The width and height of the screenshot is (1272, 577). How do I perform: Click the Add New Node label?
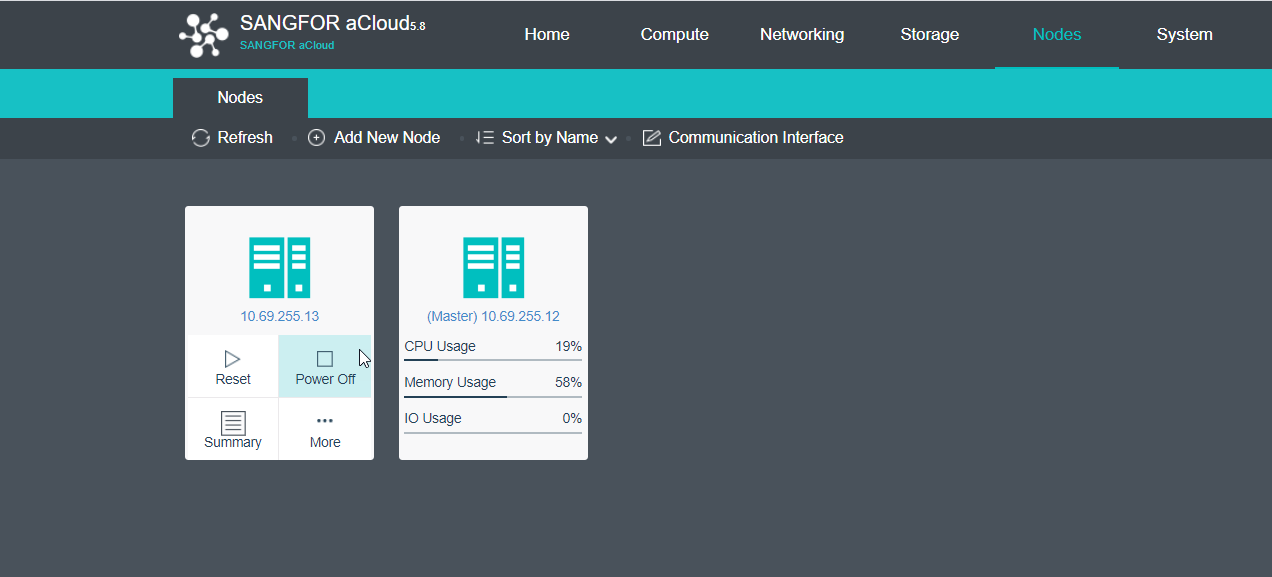click(387, 138)
